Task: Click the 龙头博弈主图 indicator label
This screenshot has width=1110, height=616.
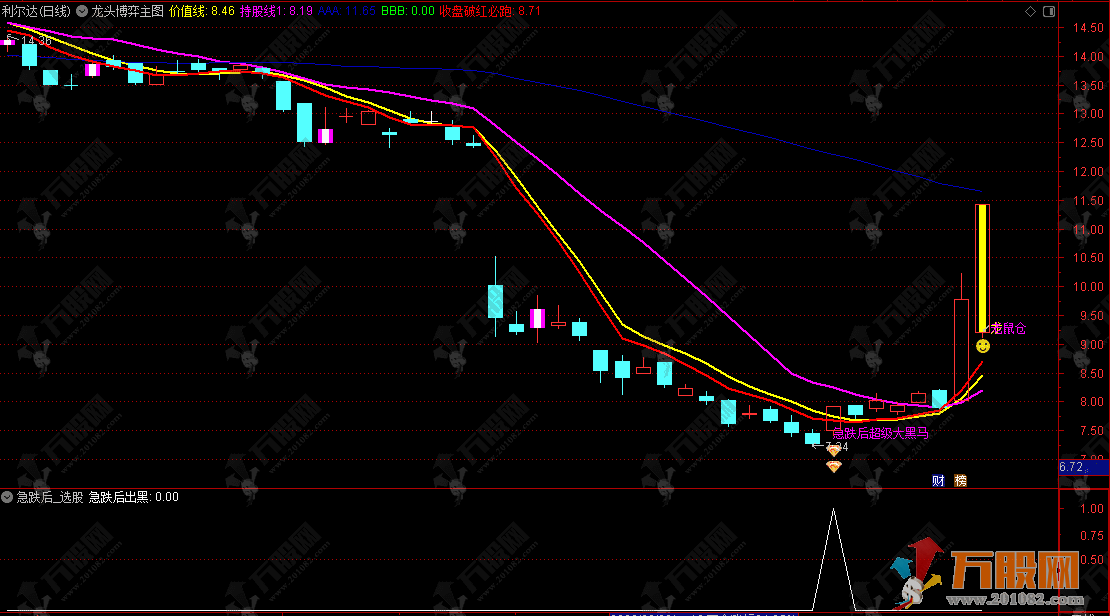Action: click(127, 11)
